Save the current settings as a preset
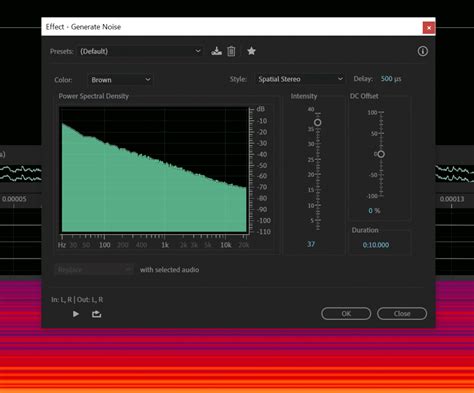The image size is (474, 393). pyautogui.click(x=216, y=51)
